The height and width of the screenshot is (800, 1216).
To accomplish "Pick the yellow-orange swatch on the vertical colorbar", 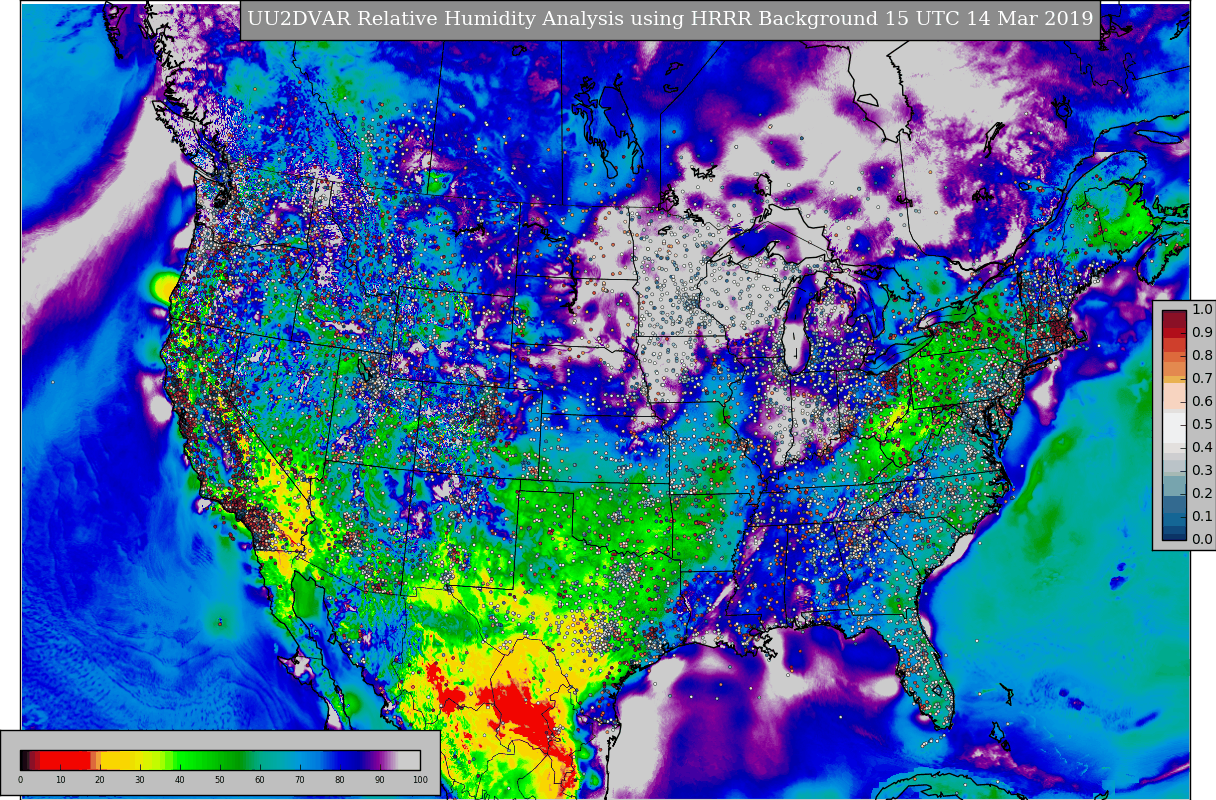I will point(1174,379).
